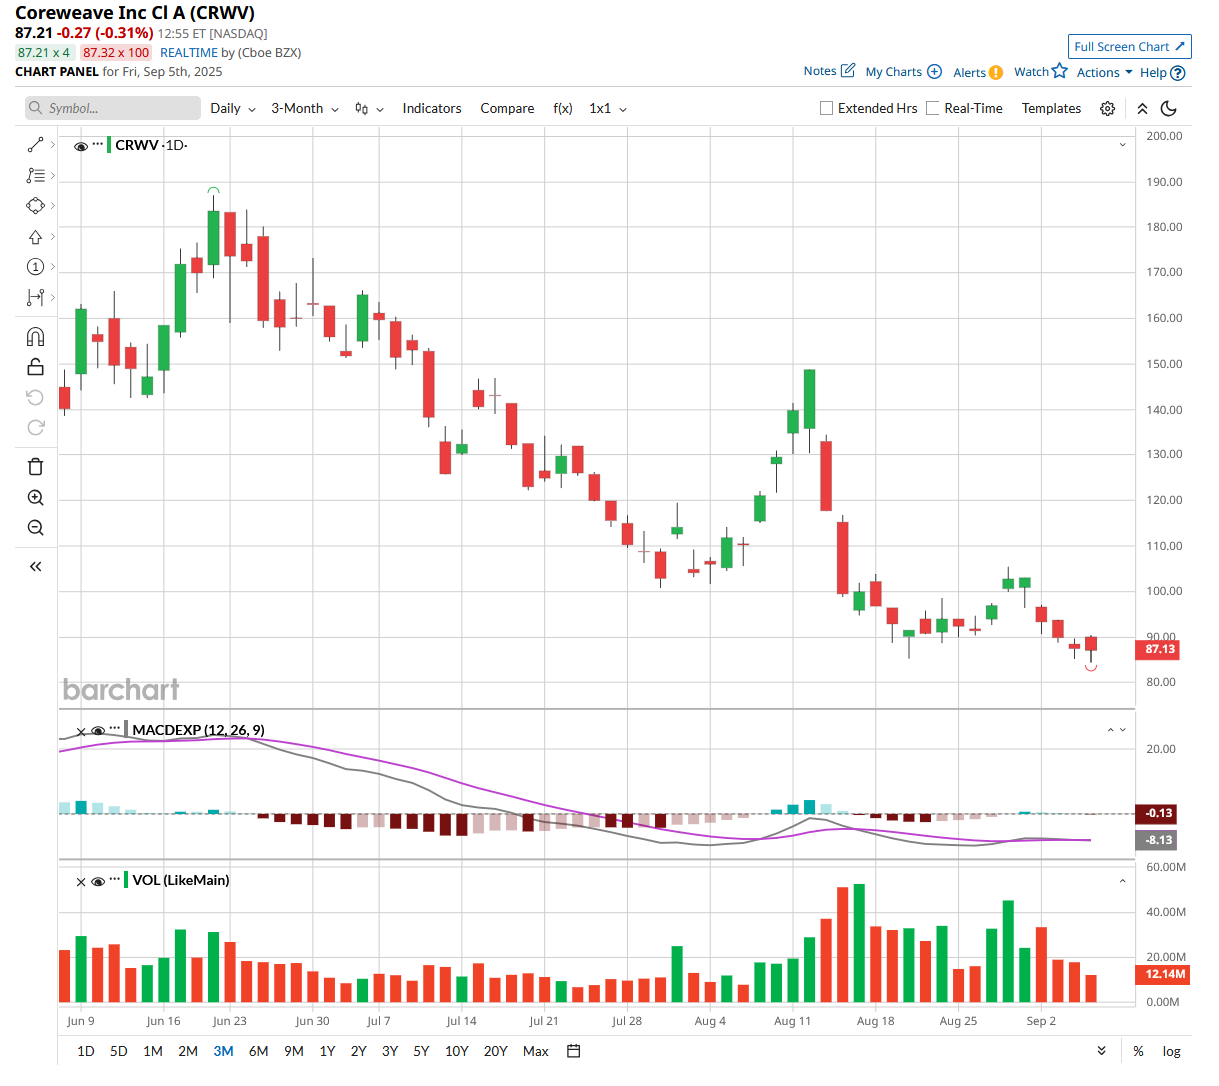
Task: Click the 87.13 current price label
Action: (x=1158, y=649)
